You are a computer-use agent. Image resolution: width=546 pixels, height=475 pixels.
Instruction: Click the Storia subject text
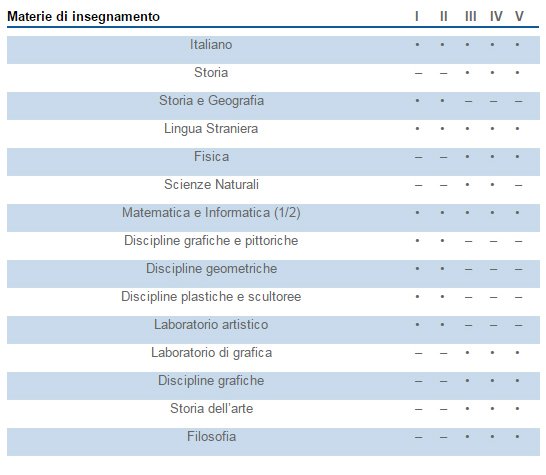[211, 72]
